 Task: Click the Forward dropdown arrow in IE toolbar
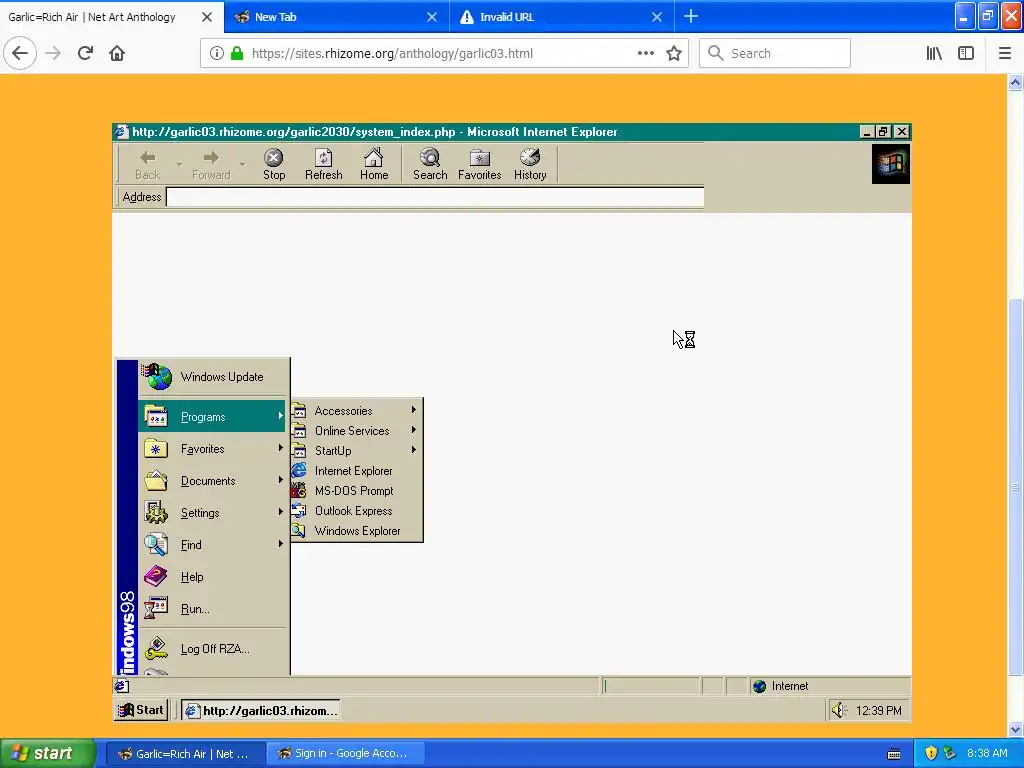242,165
